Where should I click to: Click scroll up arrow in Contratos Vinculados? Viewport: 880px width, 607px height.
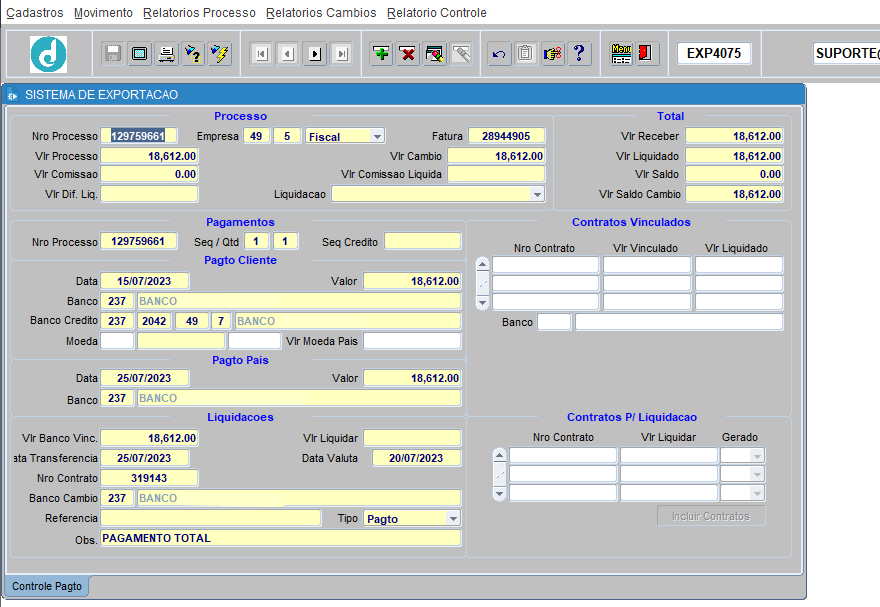pyautogui.click(x=482, y=264)
